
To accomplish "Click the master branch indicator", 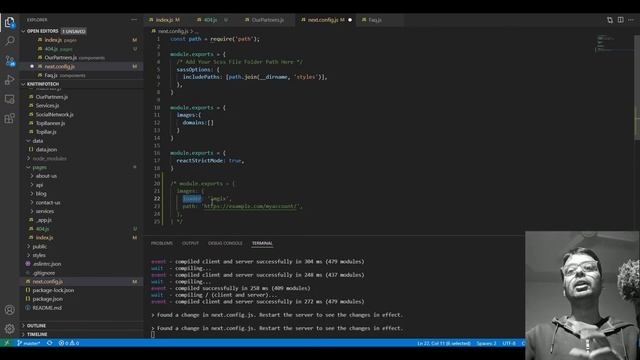I will click(29, 343).
